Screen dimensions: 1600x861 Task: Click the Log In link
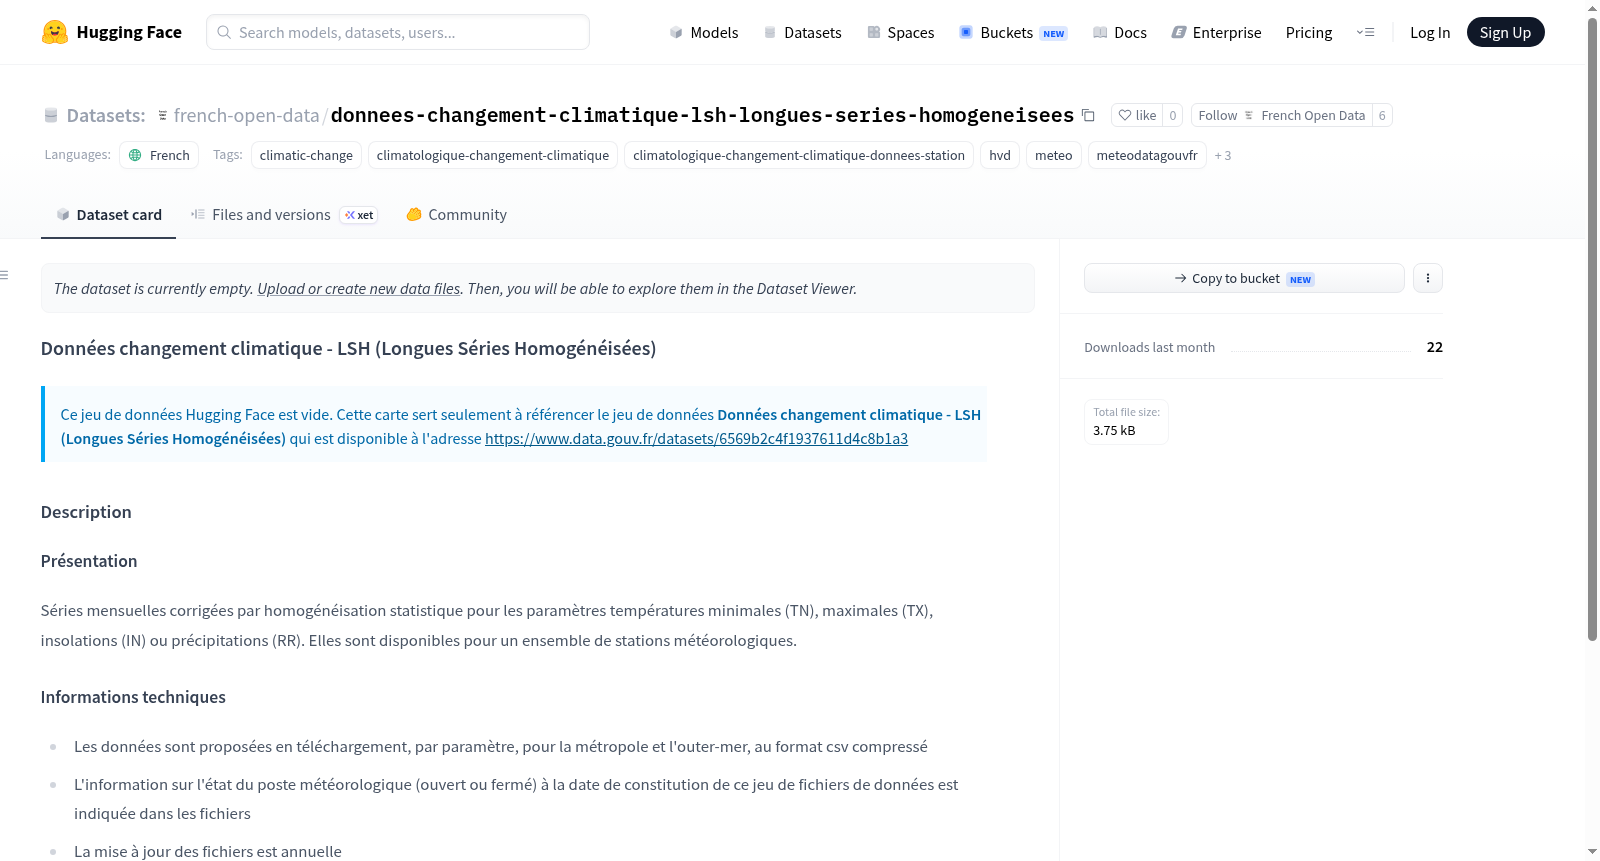point(1430,32)
